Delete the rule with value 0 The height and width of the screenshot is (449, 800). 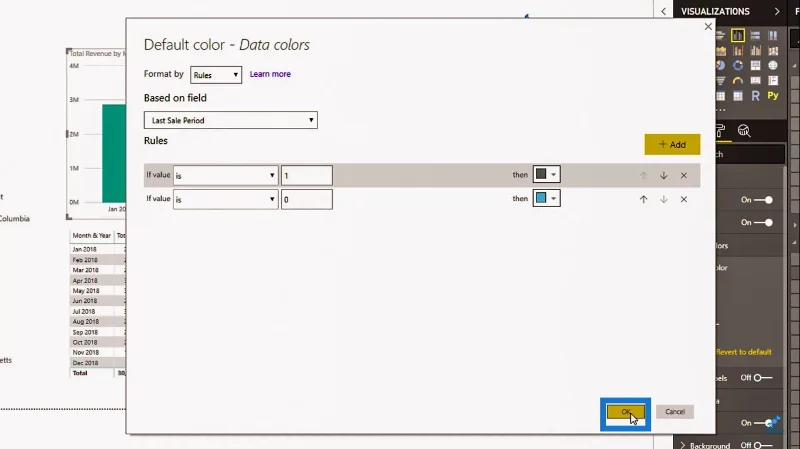[x=684, y=199]
